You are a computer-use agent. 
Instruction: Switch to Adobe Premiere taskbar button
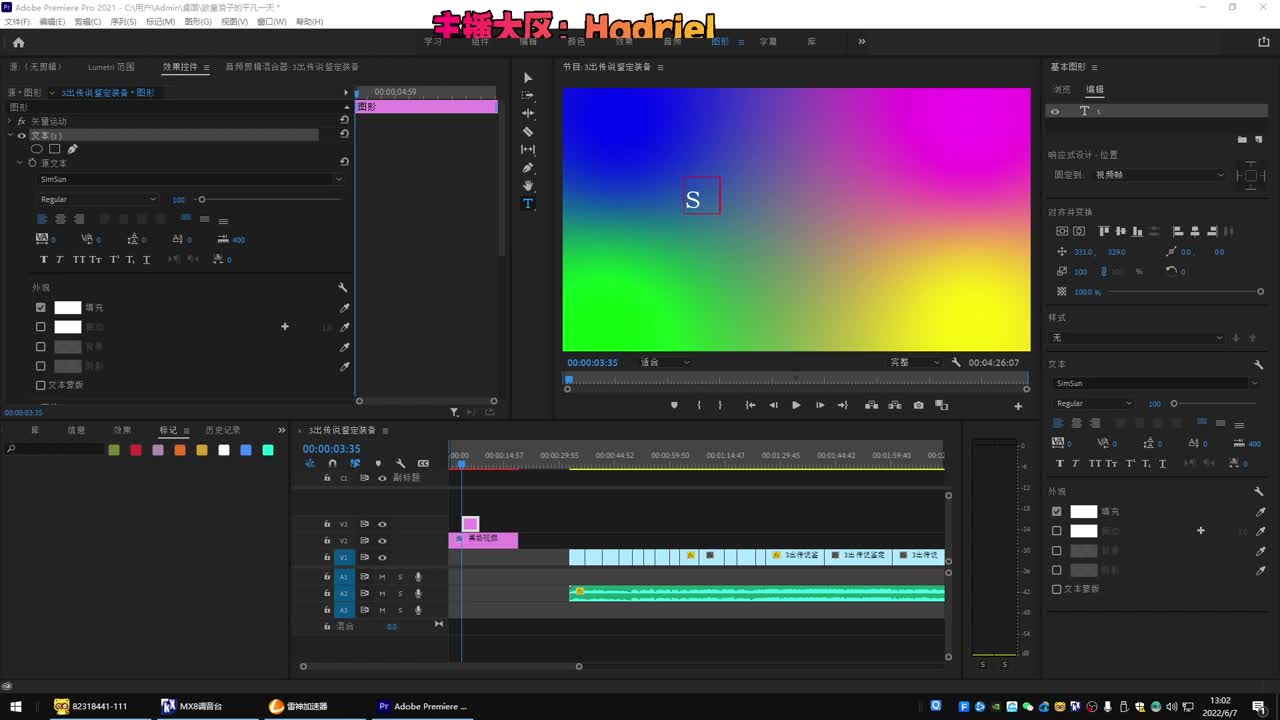click(423, 706)
